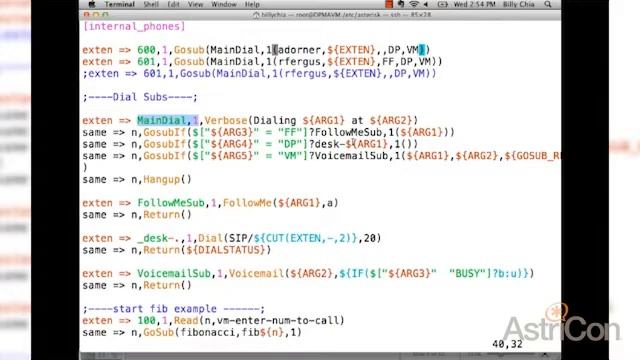
Task: Click the GosubIf desk-${ARG1} line
Action: (250, 144)
